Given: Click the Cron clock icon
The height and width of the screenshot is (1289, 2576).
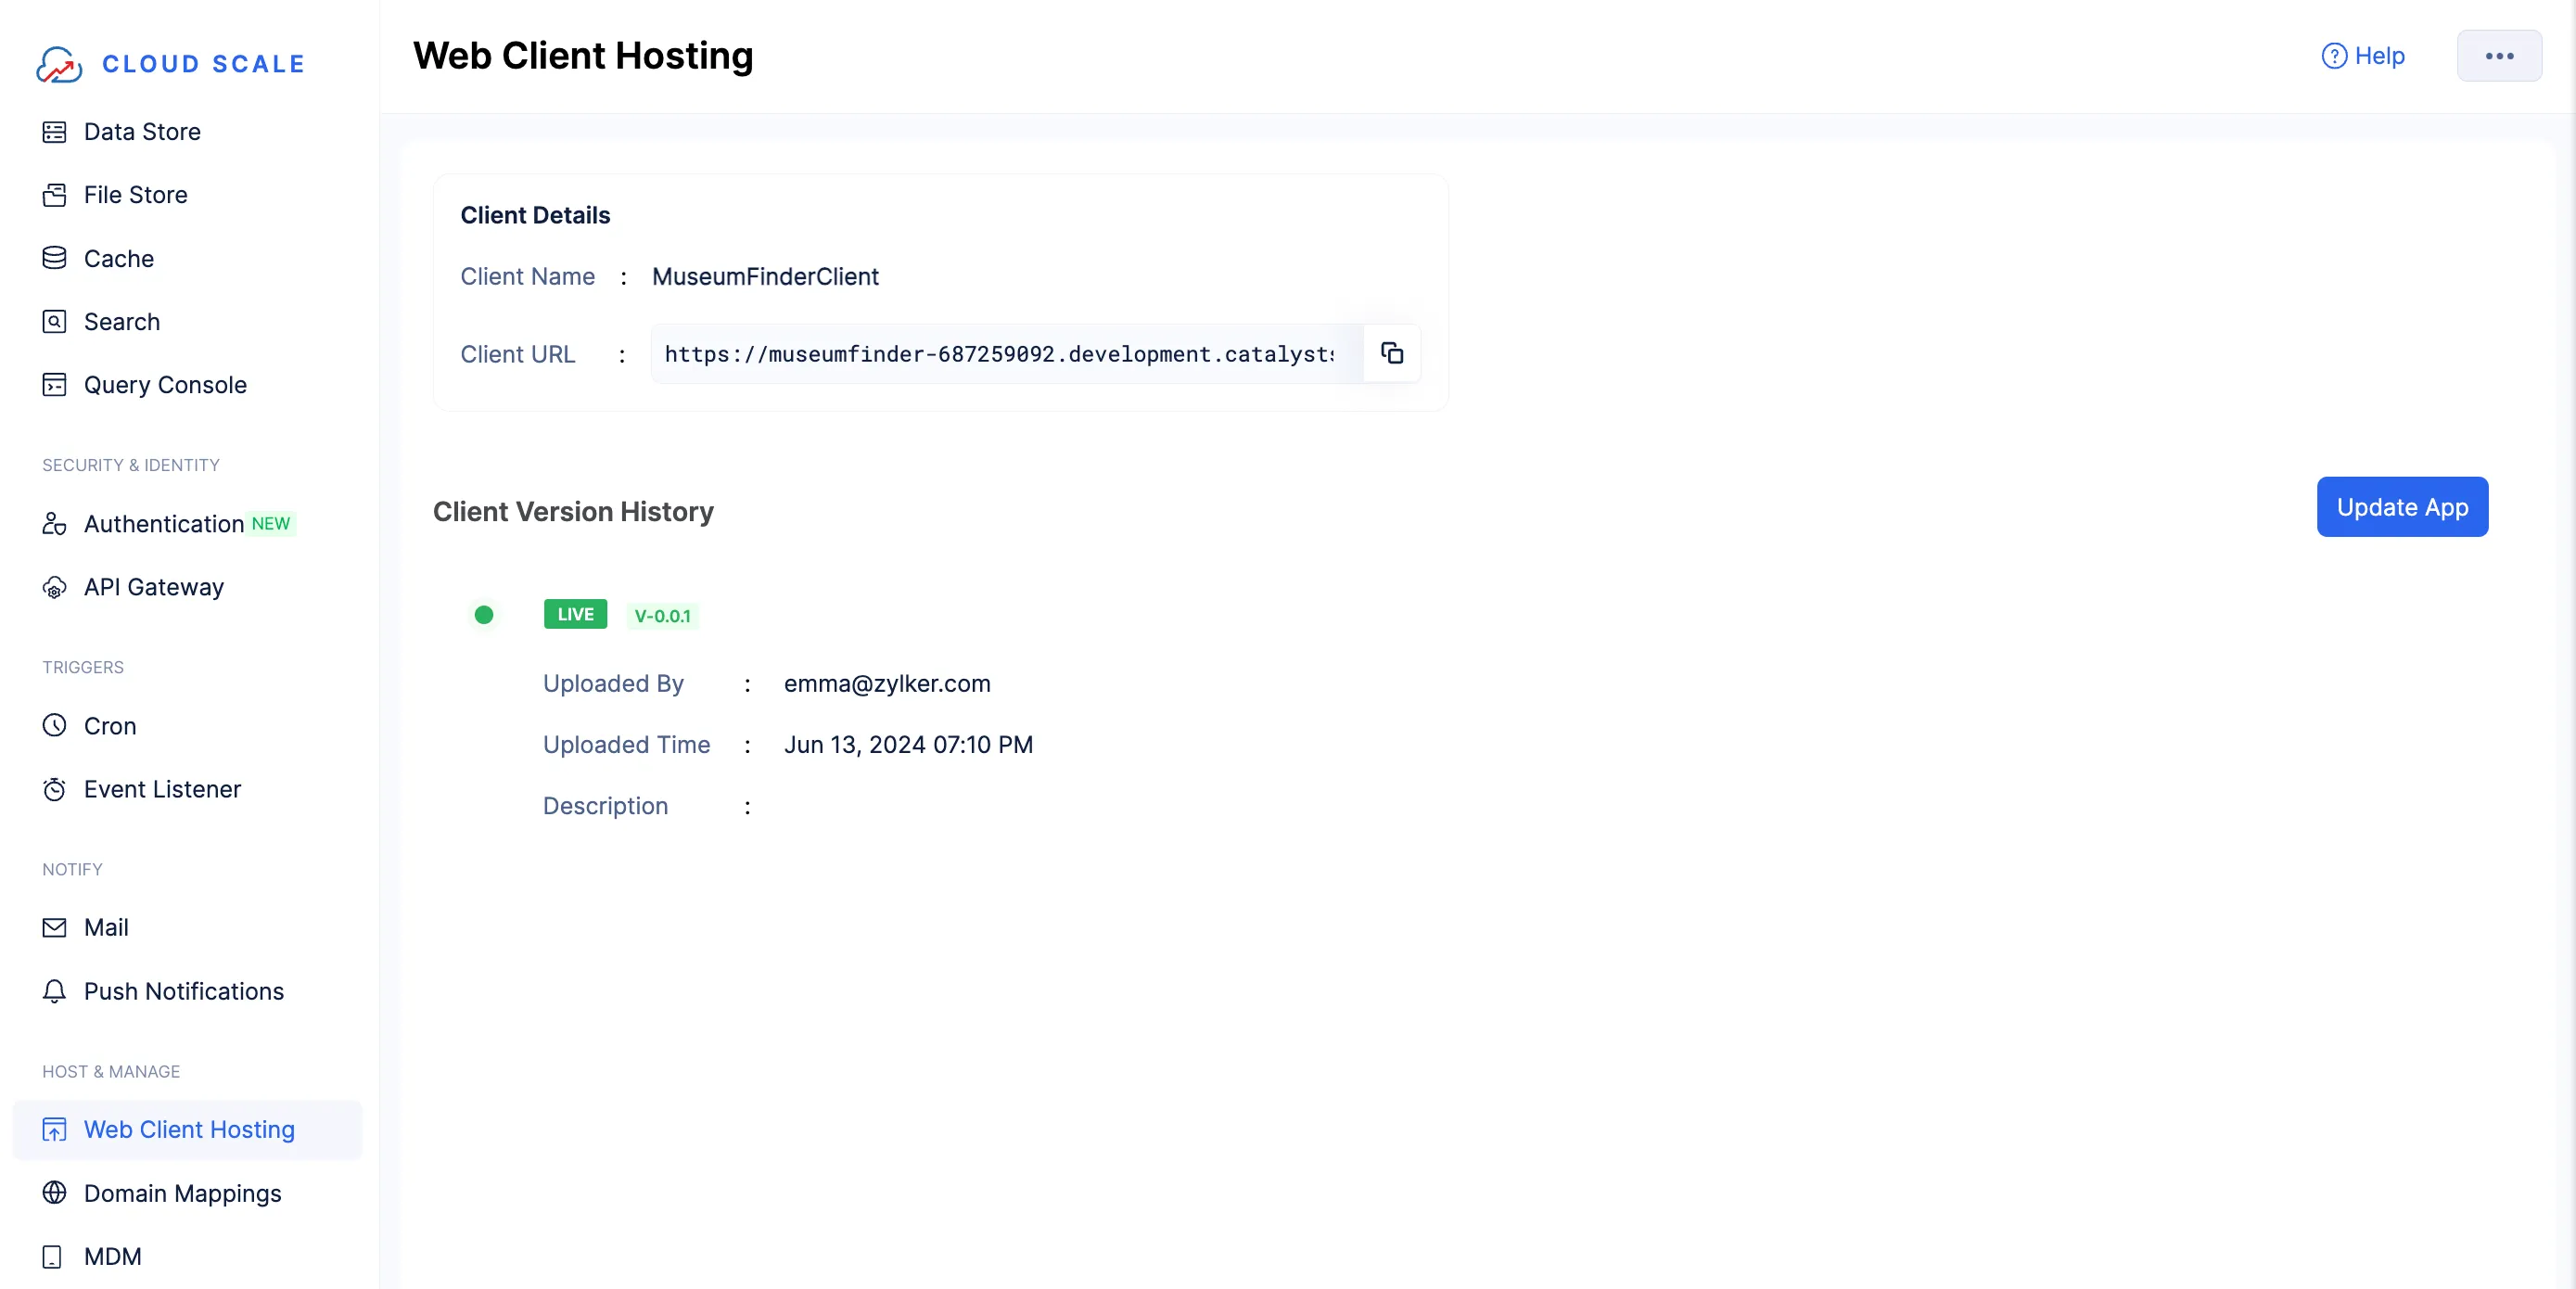Looking at the screenshot, I should pos(54,726).
